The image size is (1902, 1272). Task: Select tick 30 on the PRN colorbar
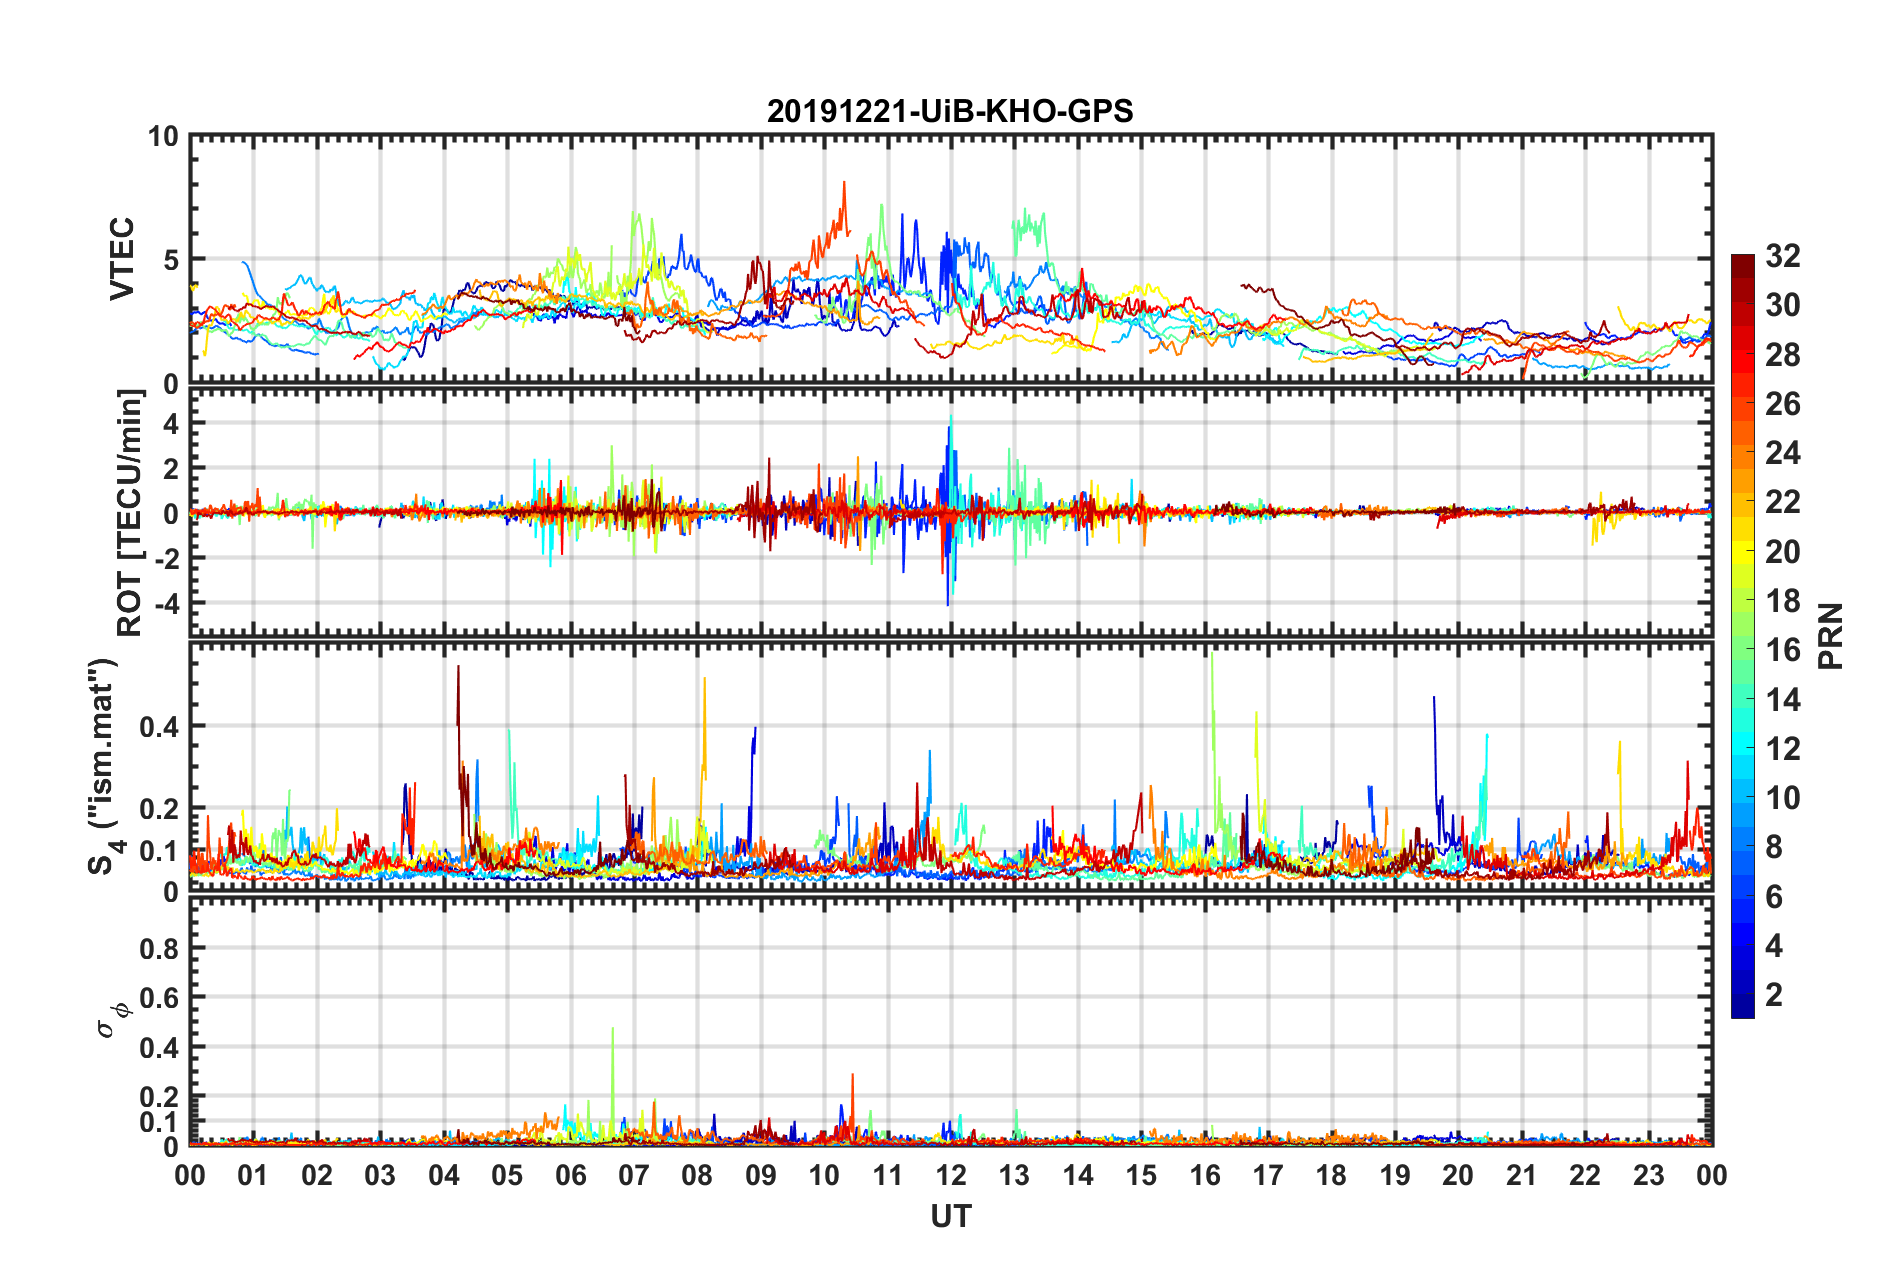(x=1782, y=305)
